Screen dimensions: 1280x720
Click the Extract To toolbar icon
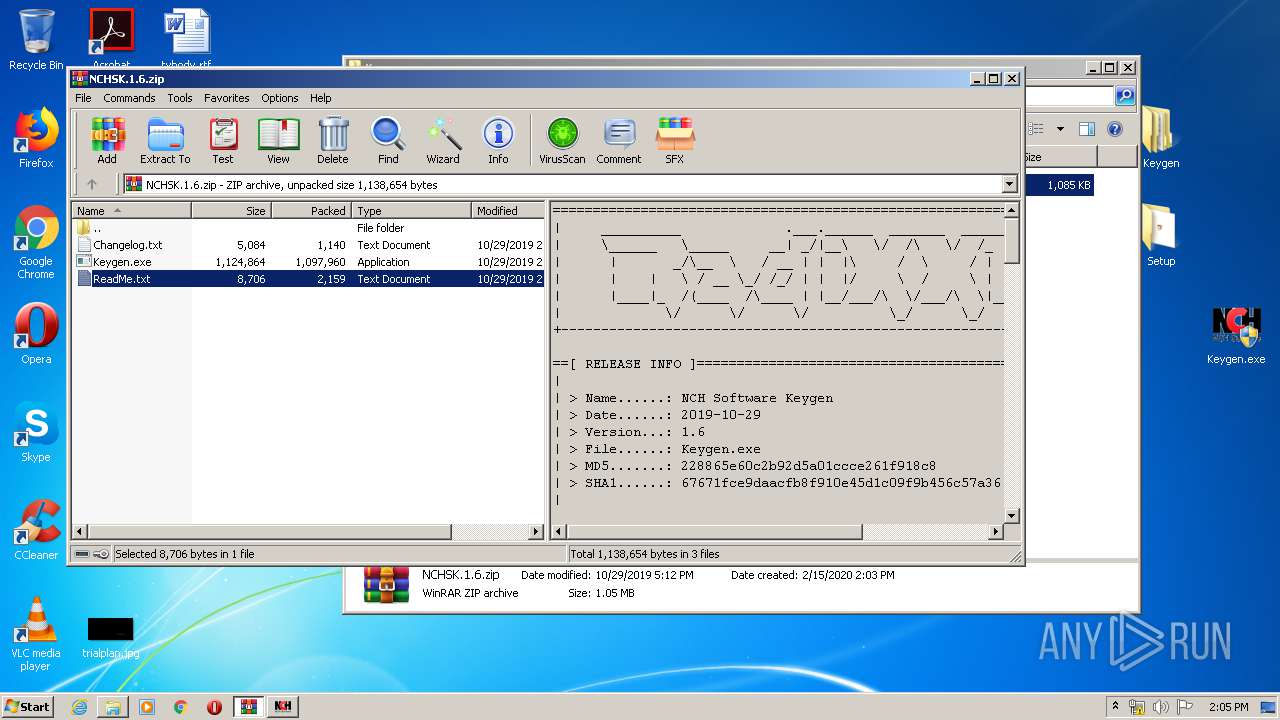165,141
